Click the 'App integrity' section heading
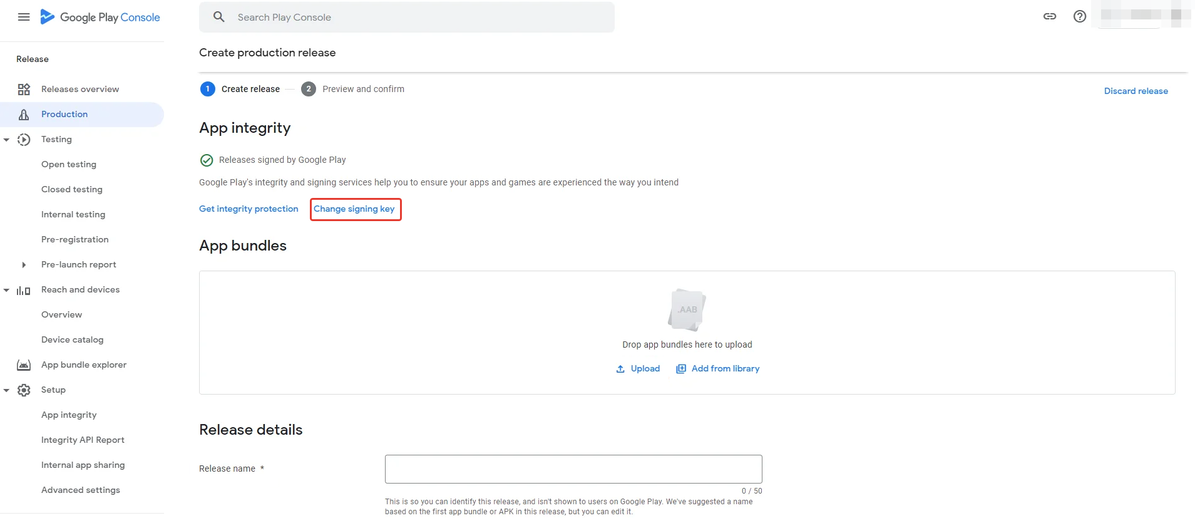Screen dimensions: 1200x518 pyautogui.click(x=245, y=128)
